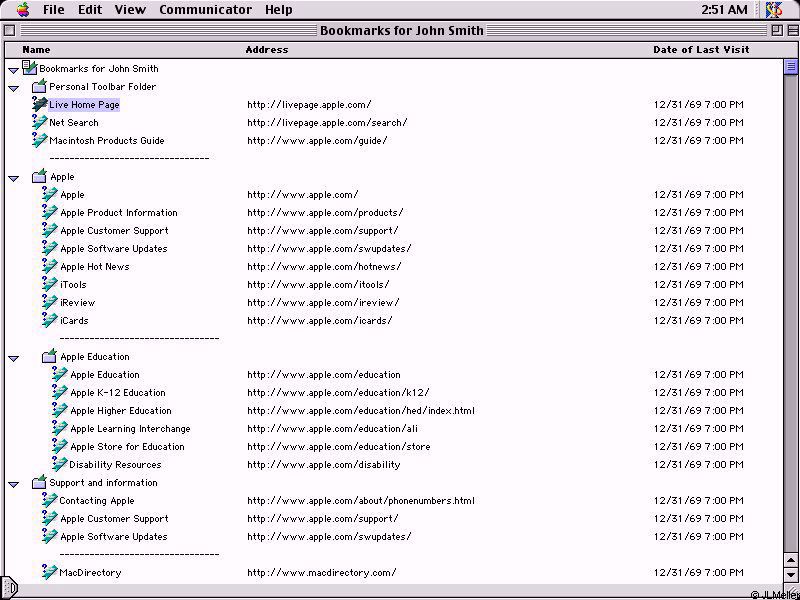Open the View menu
Screen dimensions: 800x600
pyautogui.click(x=130, y=10)
